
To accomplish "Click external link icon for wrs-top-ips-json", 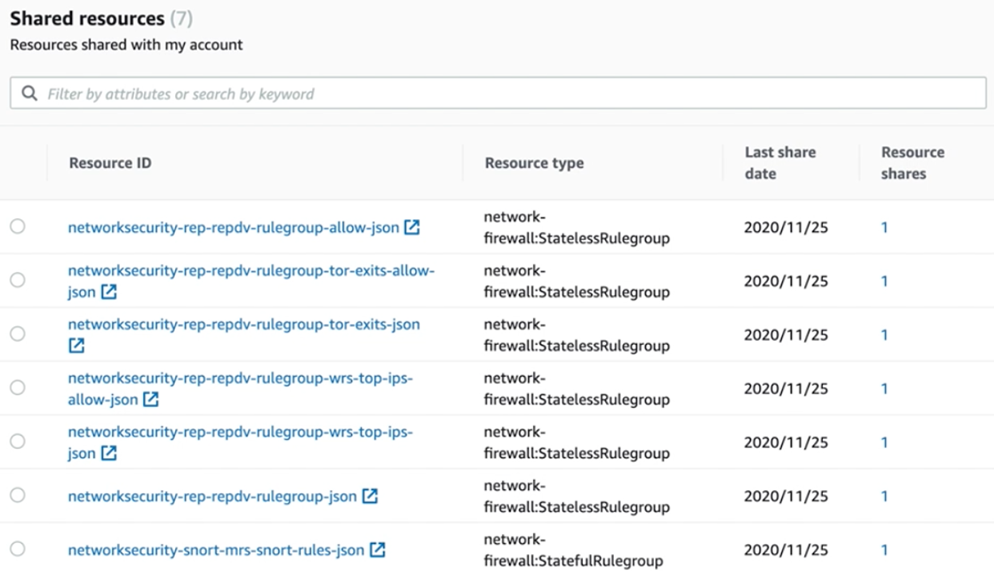I will (109, 454).
